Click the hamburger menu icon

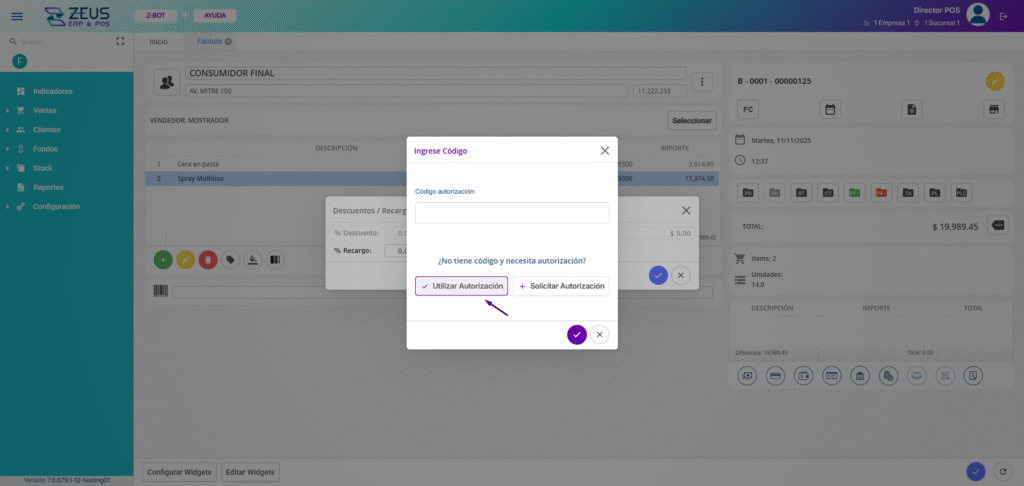point(16,15)
